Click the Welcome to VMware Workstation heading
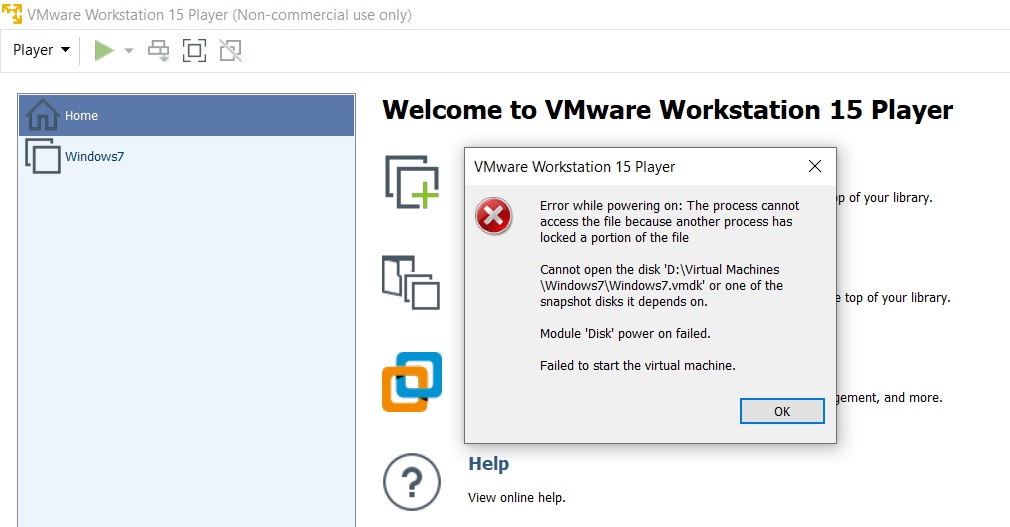 pyautogui.click(x=667, y=110)
